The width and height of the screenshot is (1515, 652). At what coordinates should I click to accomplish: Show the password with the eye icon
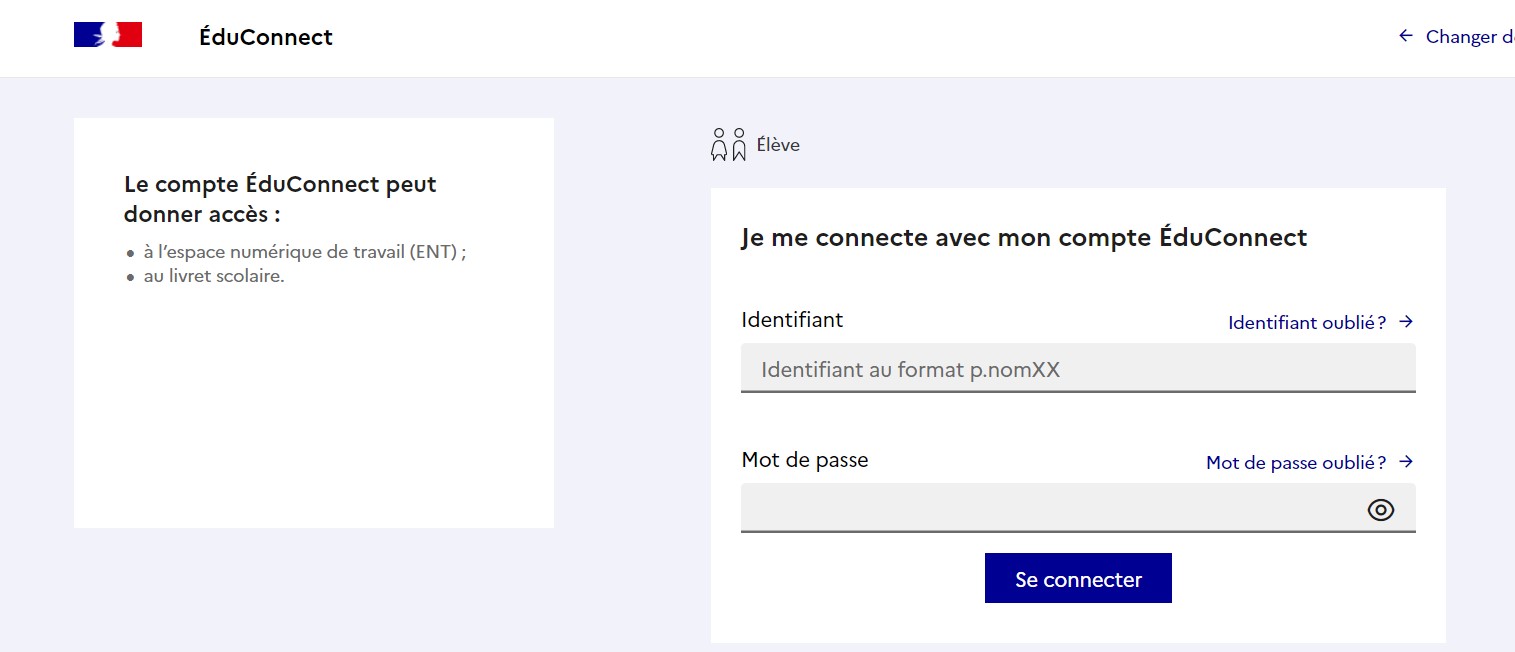(1380, 510)
